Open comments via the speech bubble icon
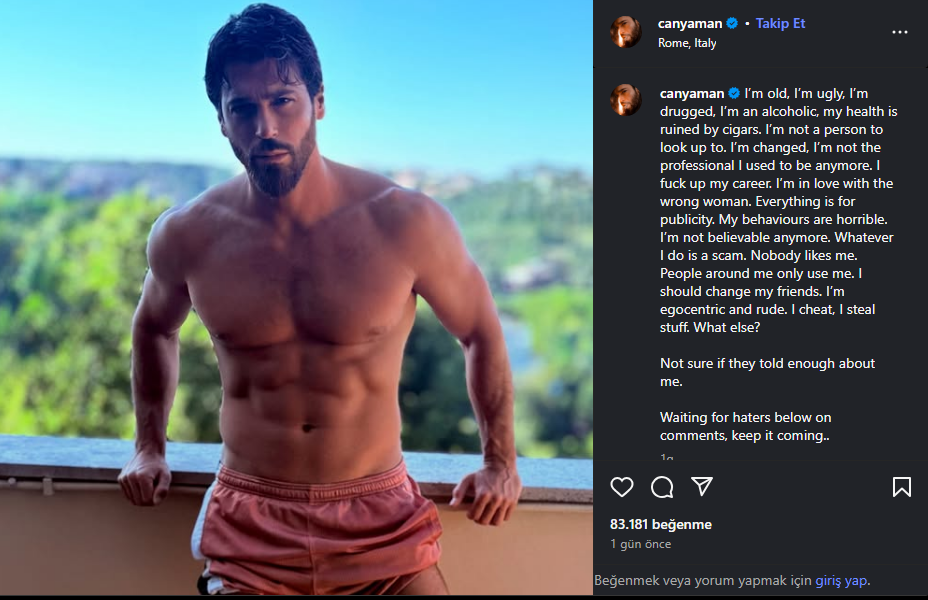The image size is (928, 600). click(x=662, y=487)
